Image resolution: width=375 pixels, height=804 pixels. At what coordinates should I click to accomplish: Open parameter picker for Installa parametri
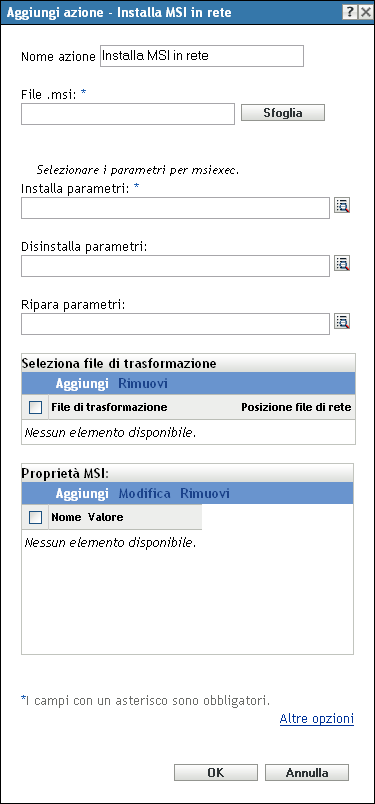[x=342, y=206]
